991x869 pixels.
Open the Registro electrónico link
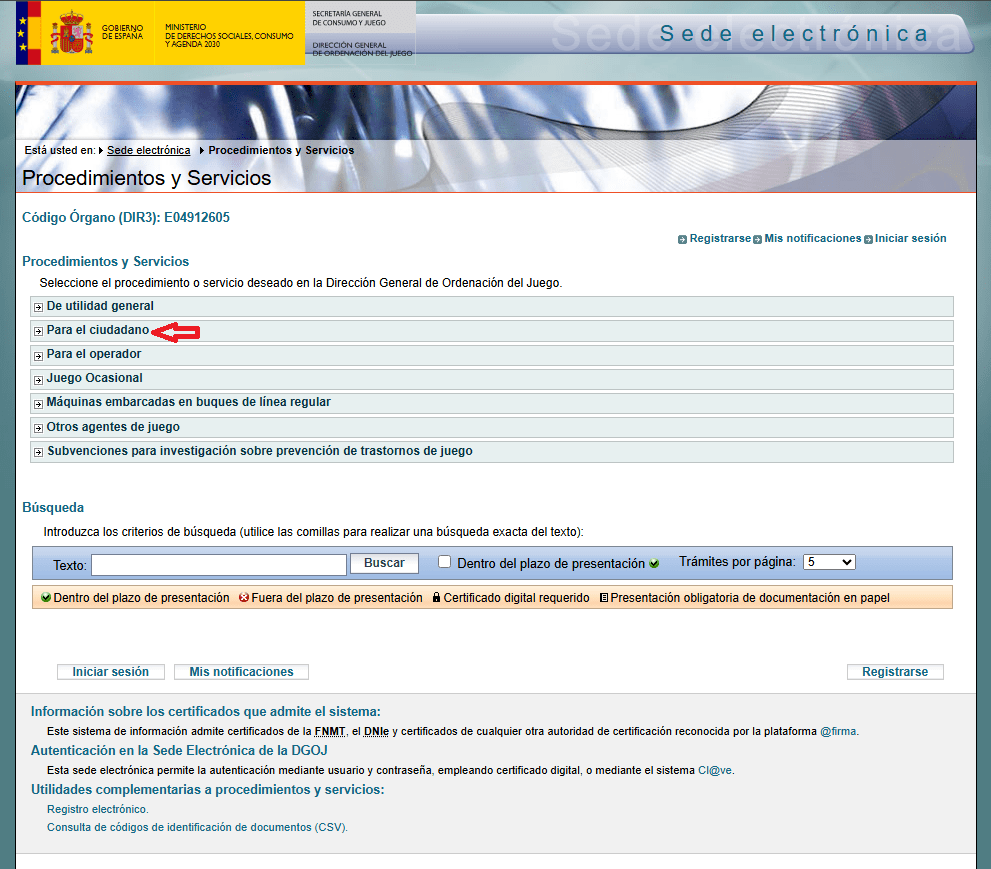click(97, 809)
